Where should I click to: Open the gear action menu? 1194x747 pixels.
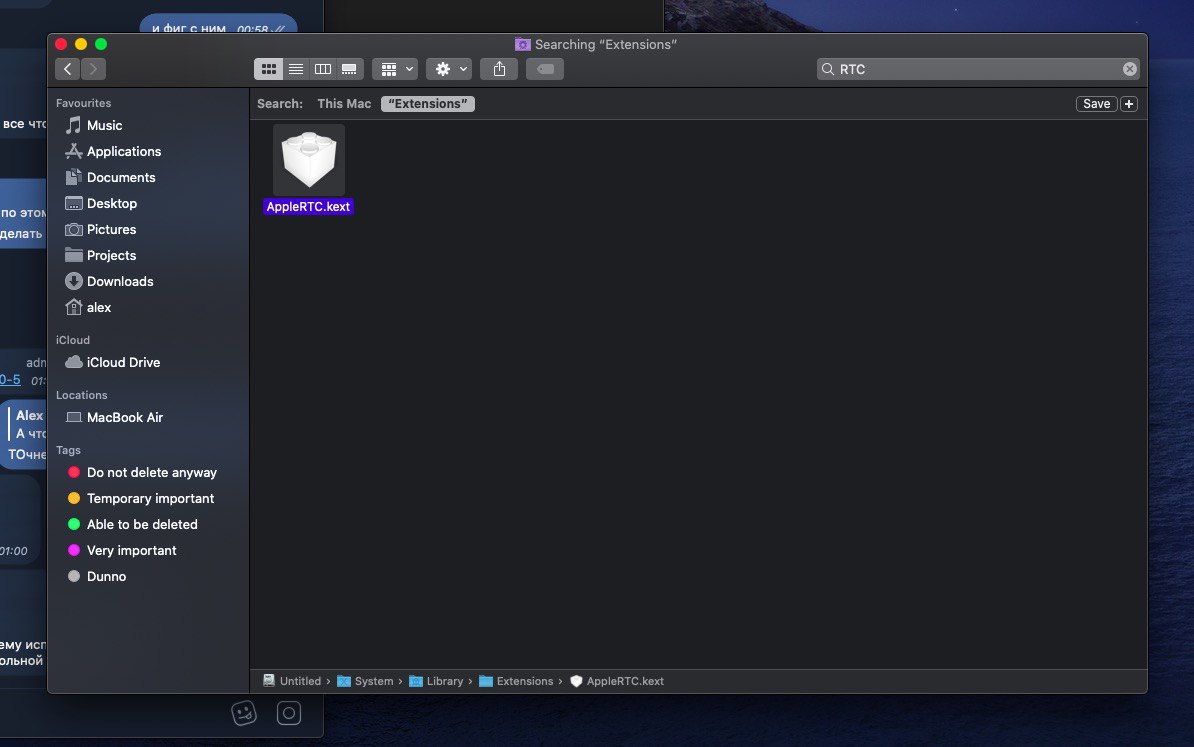449,69
